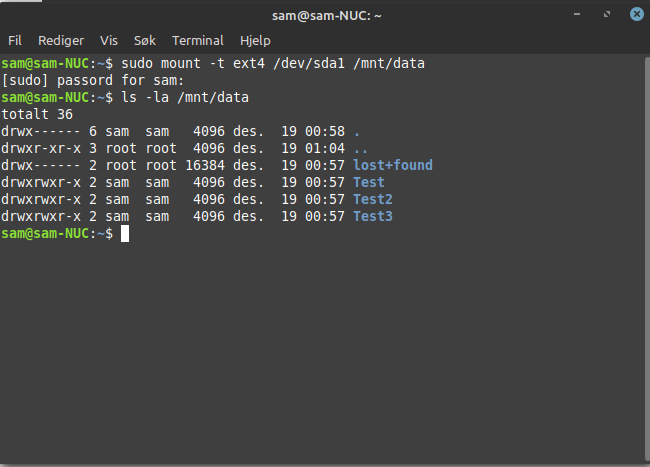Viewport: 650px width, 467px height.
Task: Click the totalt 36 output line
Action: [x=37, y=114]
